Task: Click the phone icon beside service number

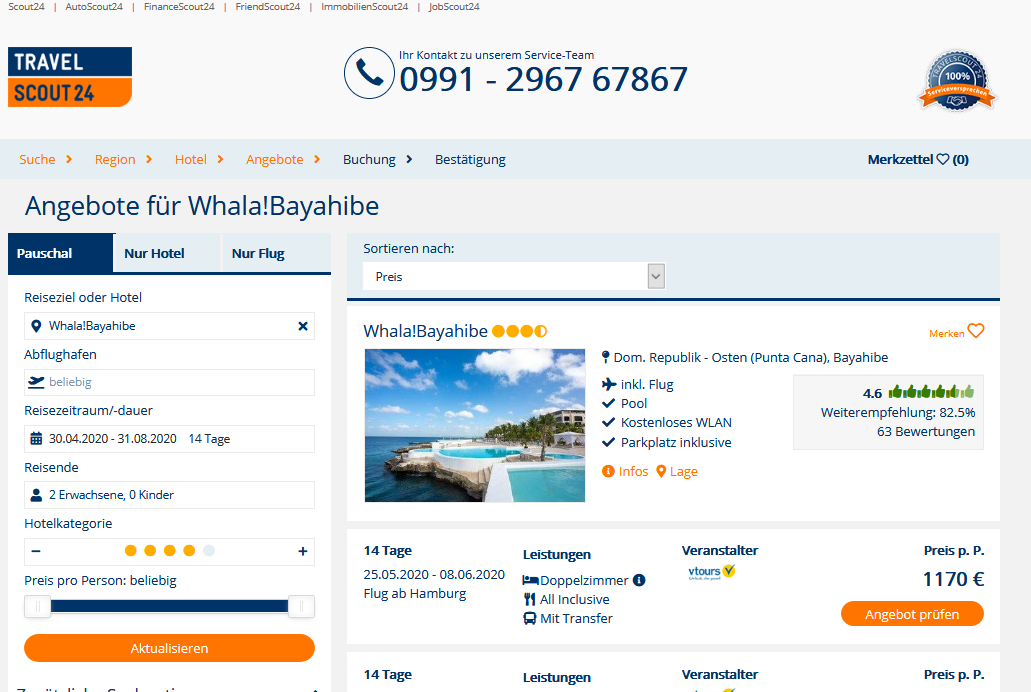Action: [370, 73]
